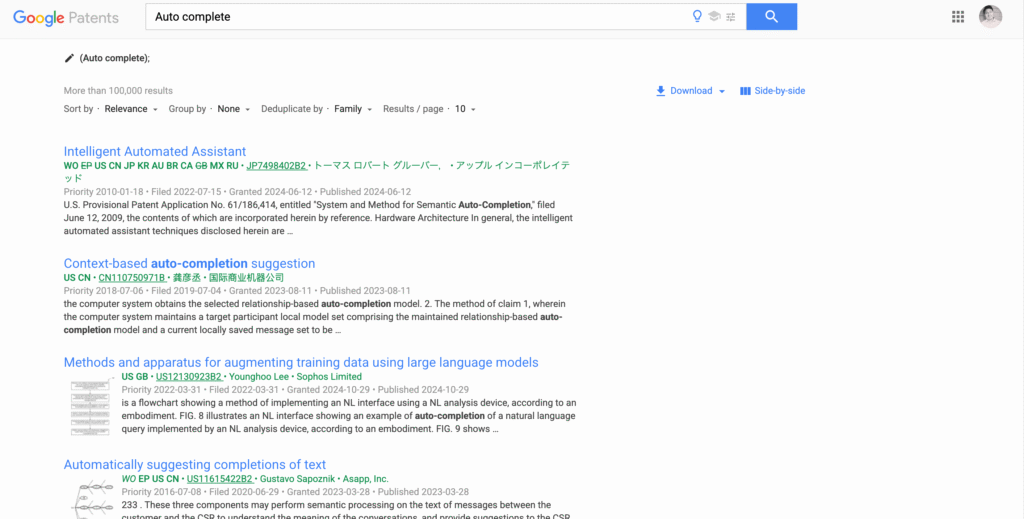Click the blue search magnifier button
The width and height of the screenshot is (1024, 519).
coord(771,17)
